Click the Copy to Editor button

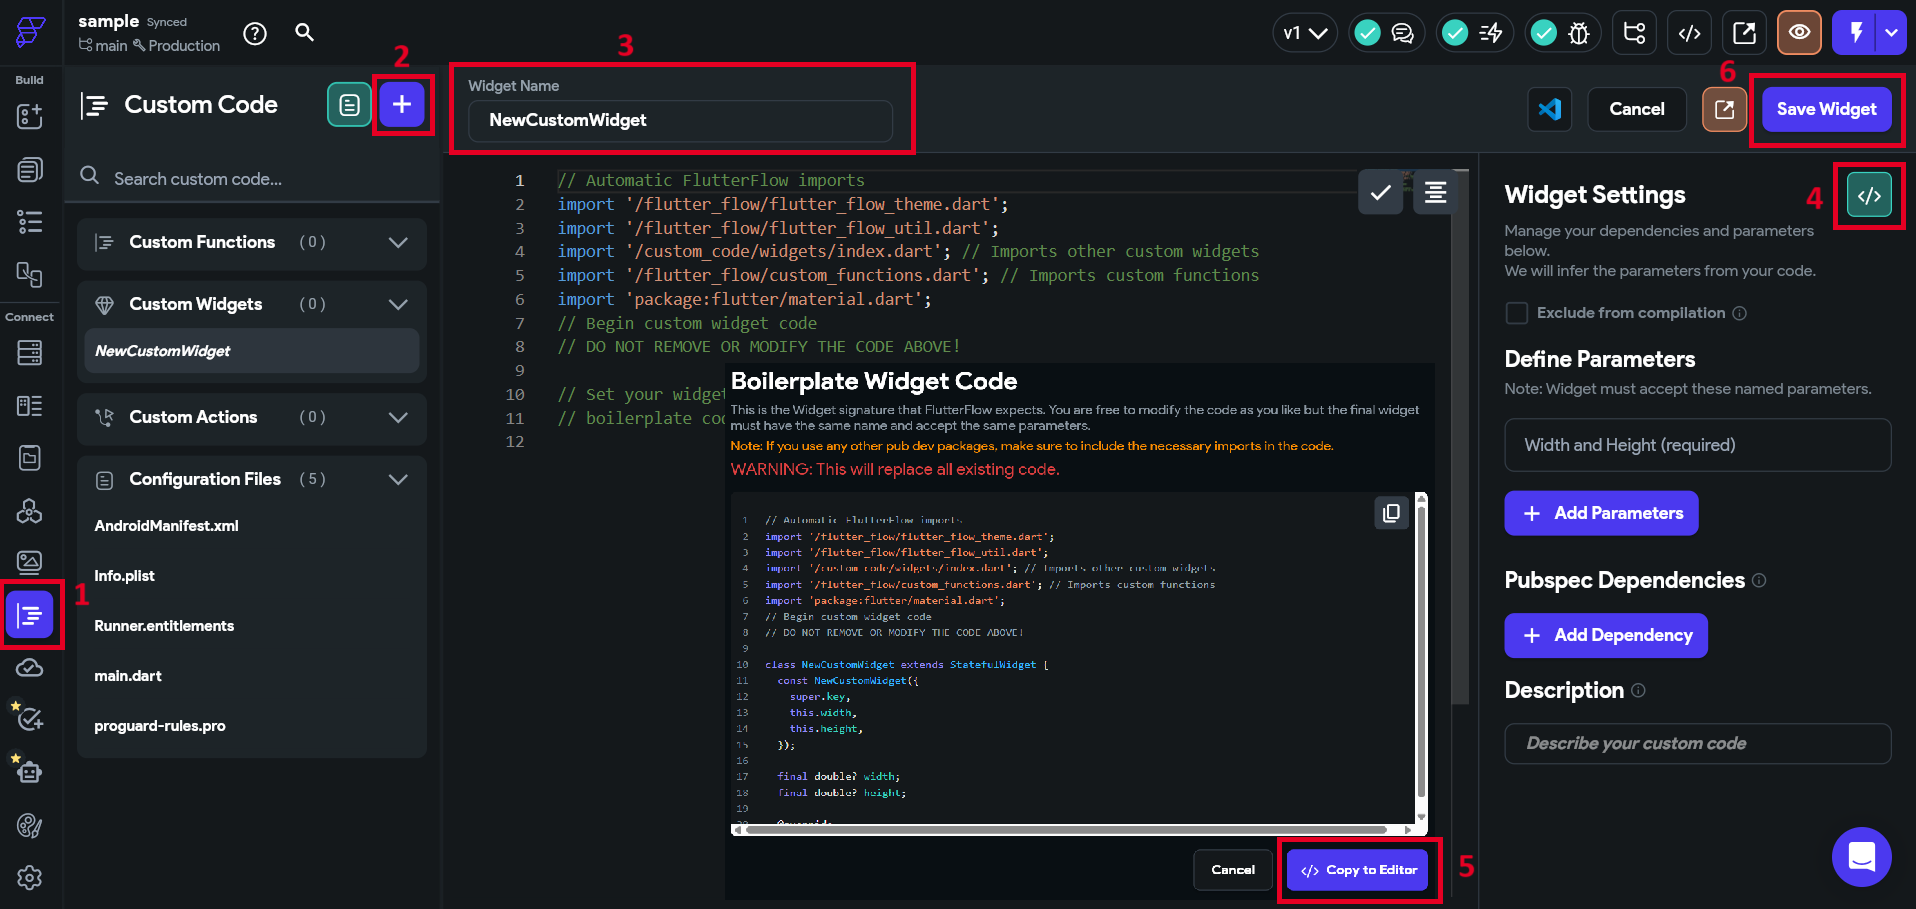click(x=1359, y=870)
